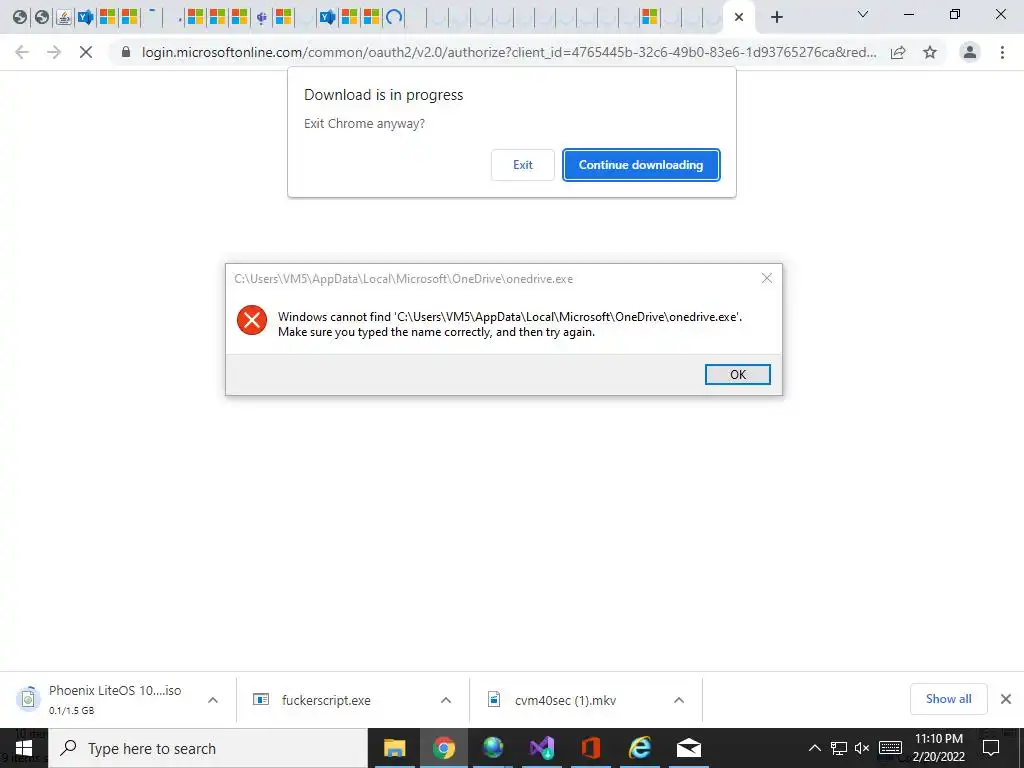
Task: Click the browser forward arrow
Action: tap(54, 52)
